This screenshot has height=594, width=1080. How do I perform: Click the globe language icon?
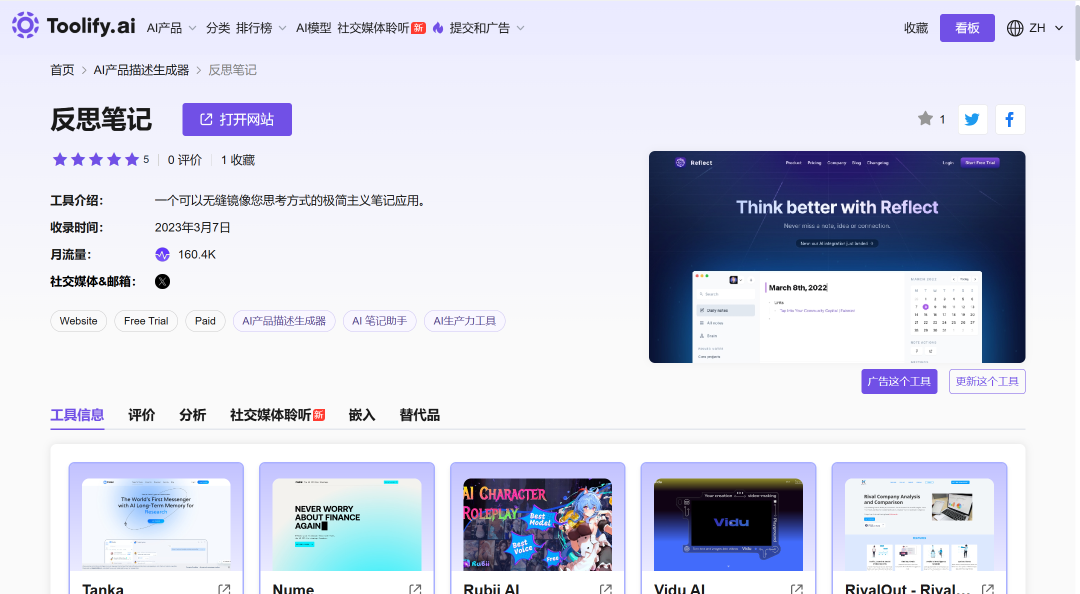click(x=1015, y=28)
